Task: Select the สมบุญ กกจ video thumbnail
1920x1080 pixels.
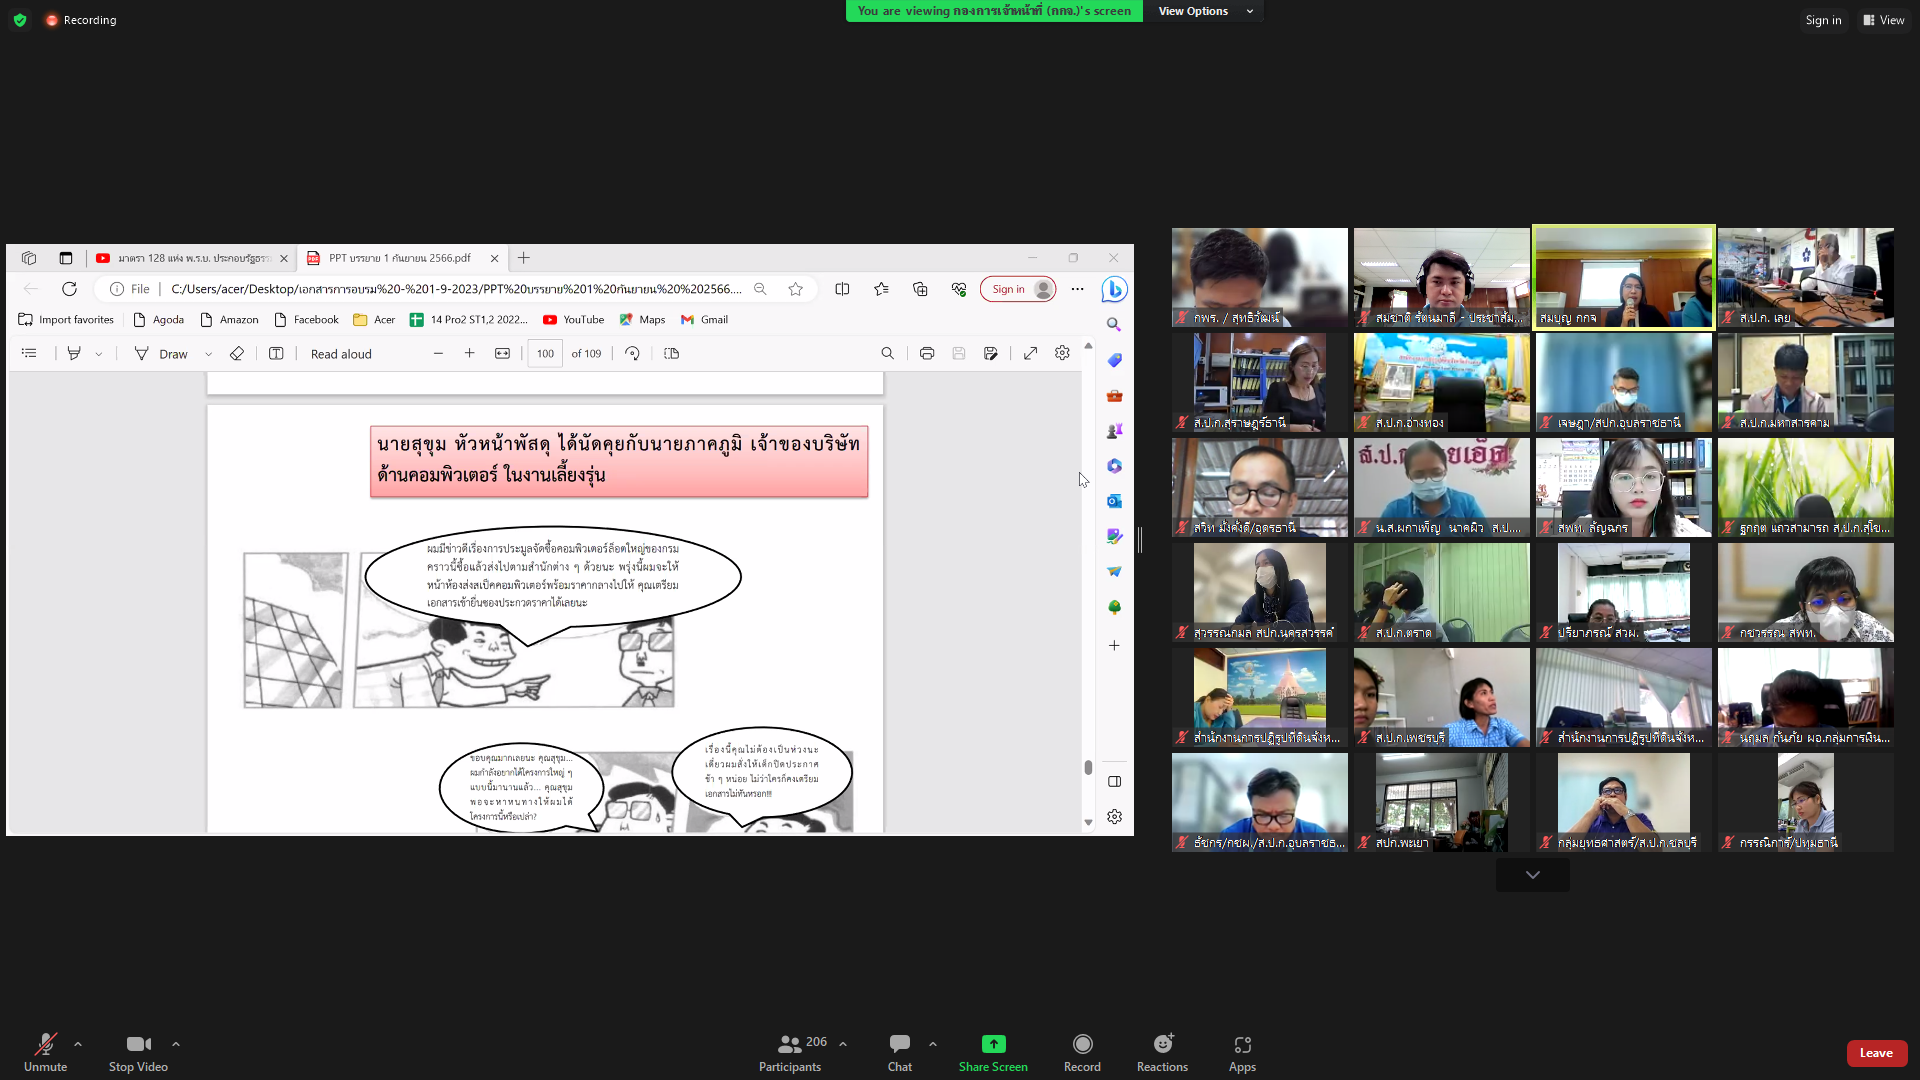Action: tap(1623, 277)
